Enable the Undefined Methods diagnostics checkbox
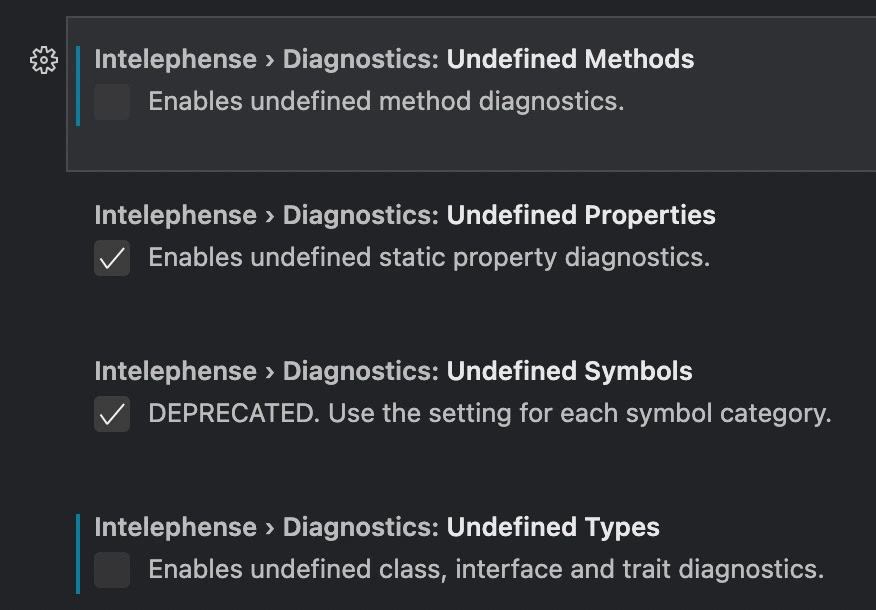 (112, 102)
